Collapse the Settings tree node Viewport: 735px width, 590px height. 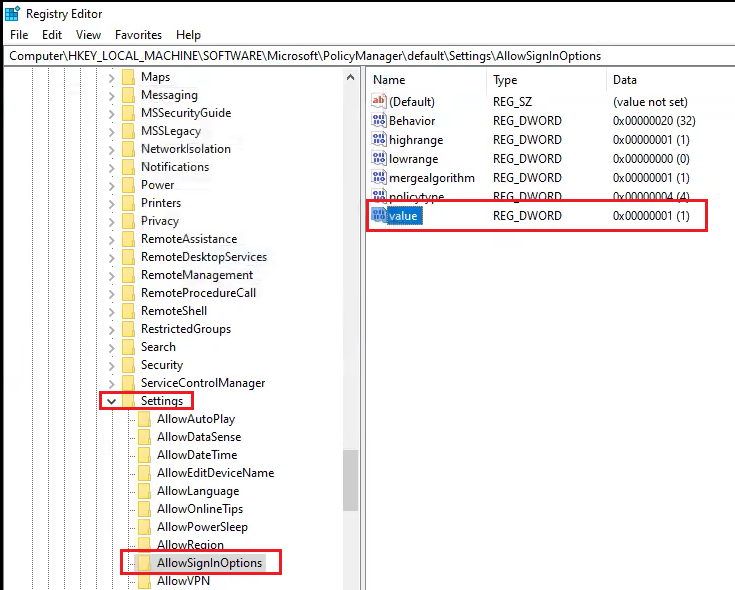(111, 401)
